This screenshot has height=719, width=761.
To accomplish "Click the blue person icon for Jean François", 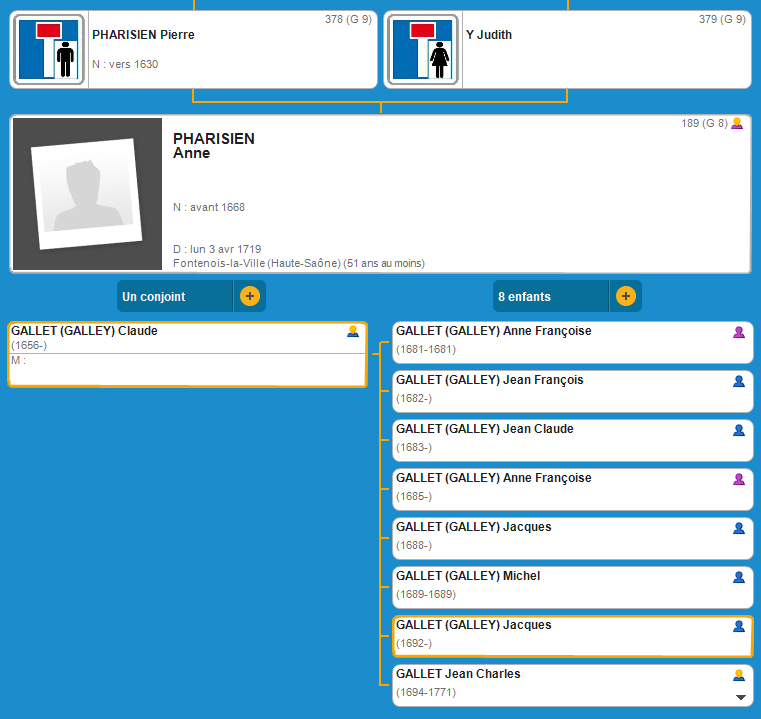I will (x=739, y=381).
